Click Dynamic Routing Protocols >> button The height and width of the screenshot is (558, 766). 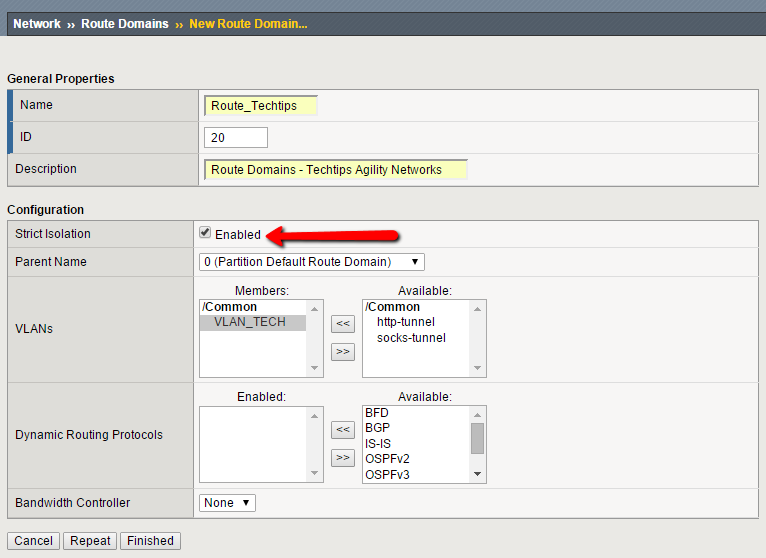click(x=343, y=458)
